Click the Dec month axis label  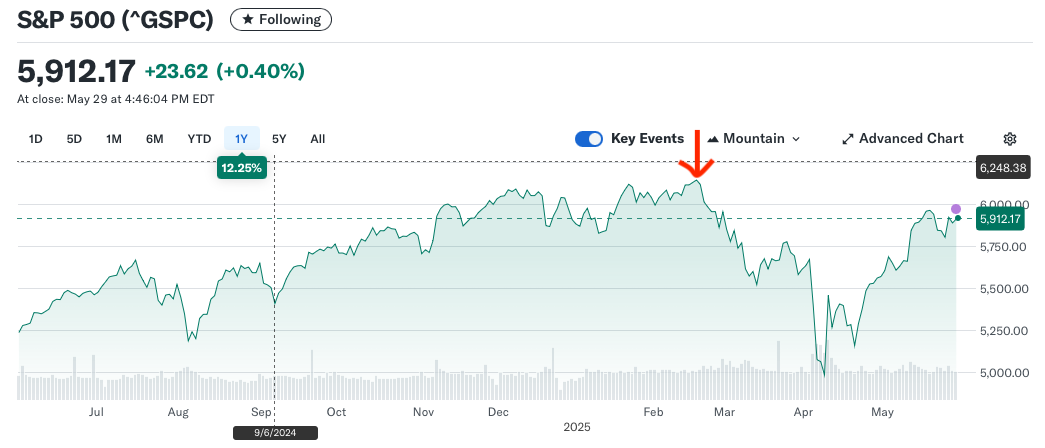tap(499, 412)
